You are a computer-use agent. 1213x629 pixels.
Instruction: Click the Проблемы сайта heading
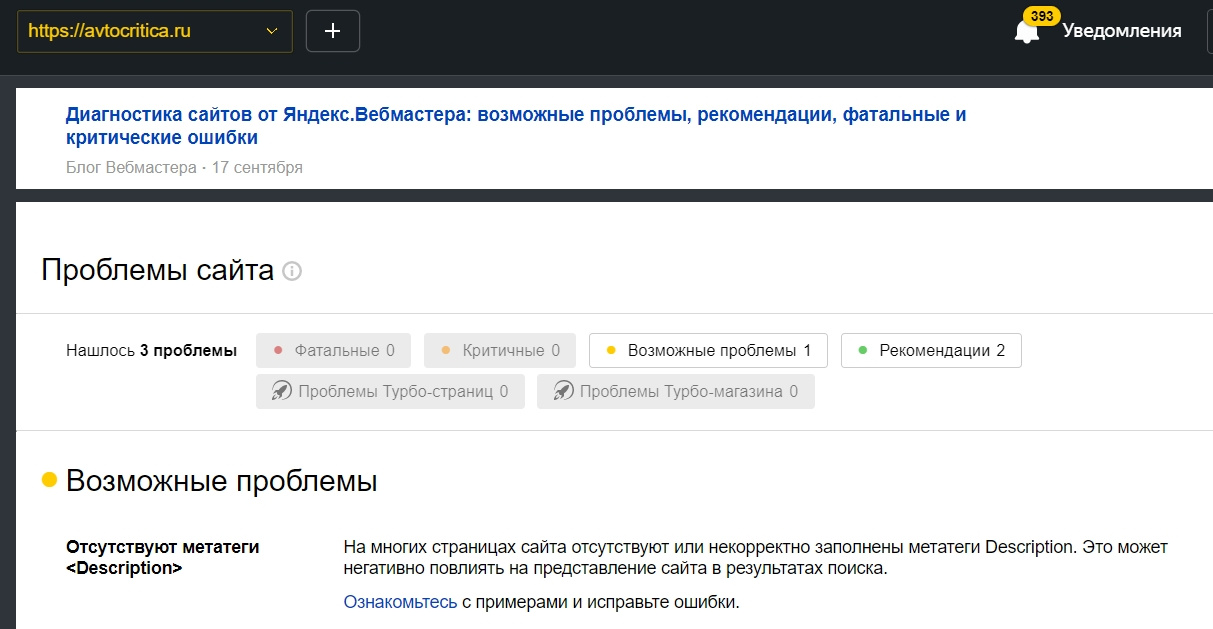pyautogui.click(x=157, y=270)
